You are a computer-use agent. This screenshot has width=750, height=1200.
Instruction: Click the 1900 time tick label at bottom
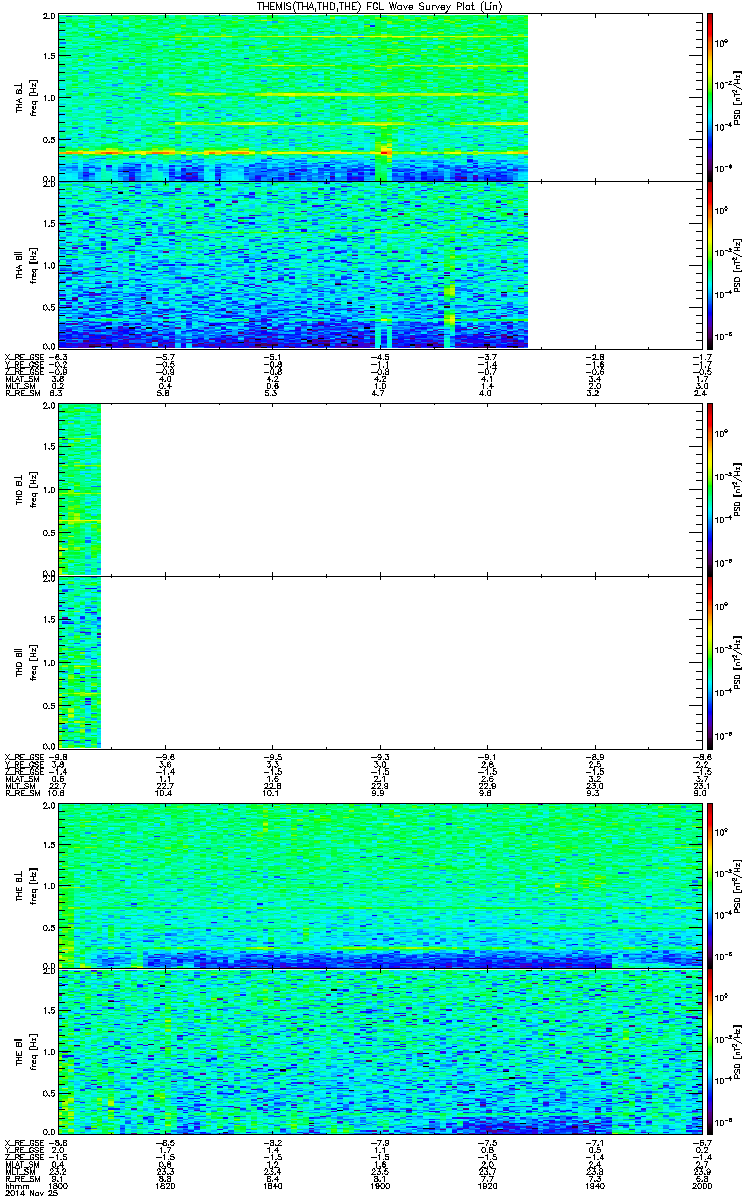(381, 1184)
